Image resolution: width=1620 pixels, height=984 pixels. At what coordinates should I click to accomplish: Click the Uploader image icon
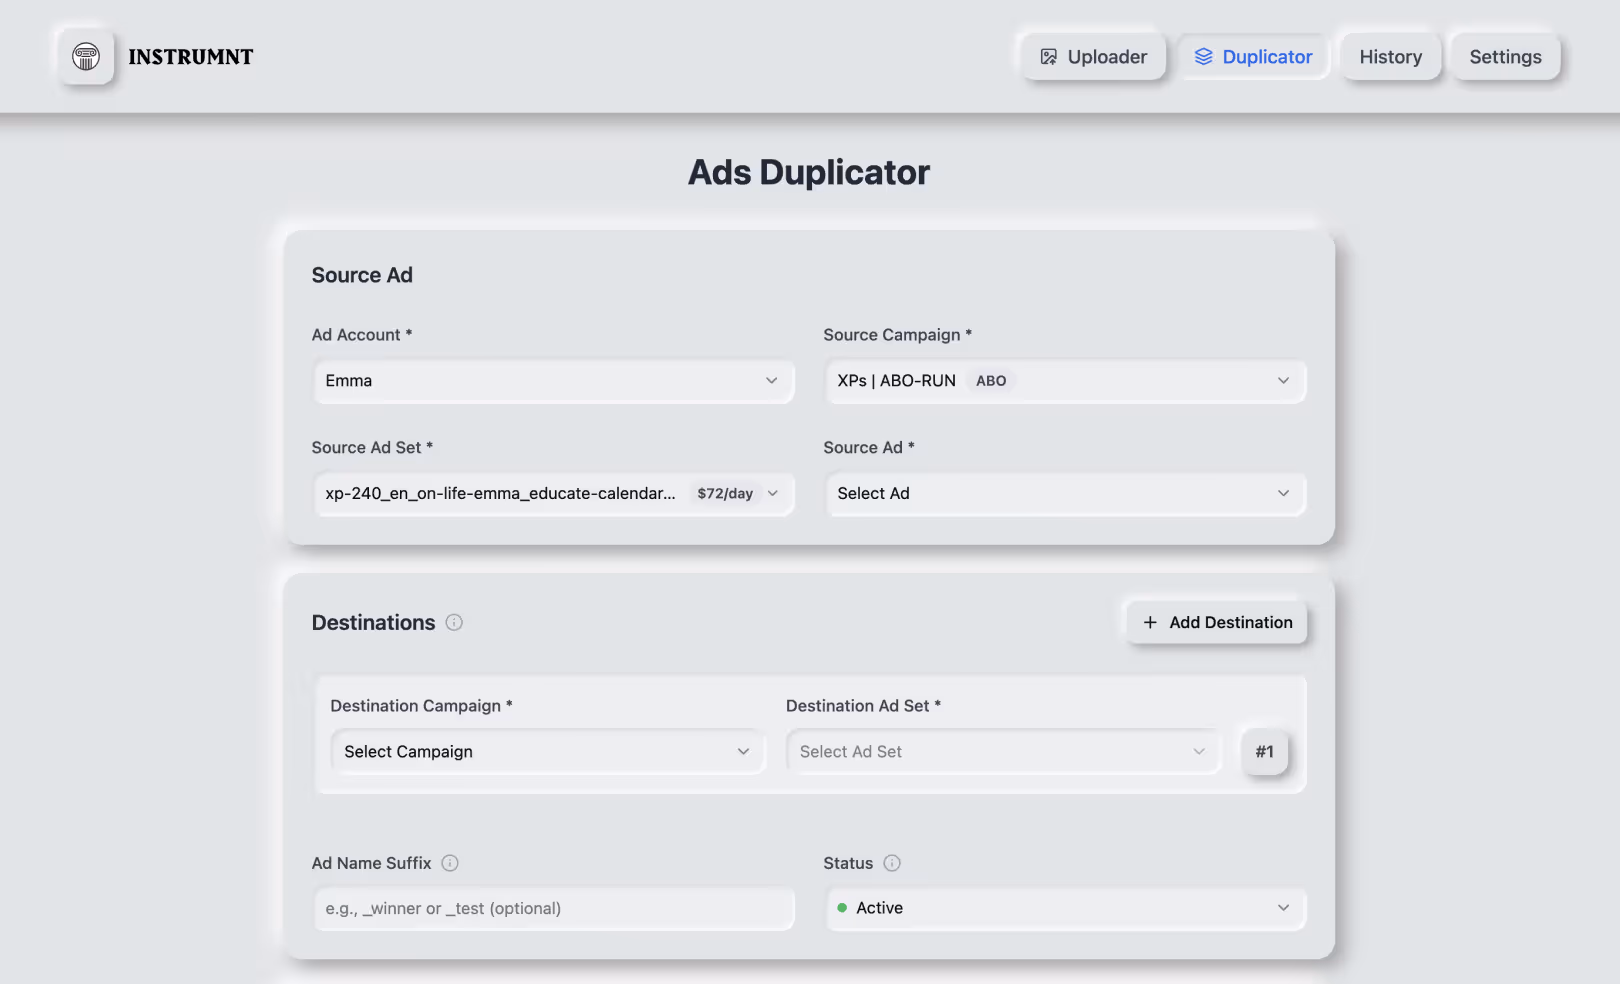(x=1049, y=57)
